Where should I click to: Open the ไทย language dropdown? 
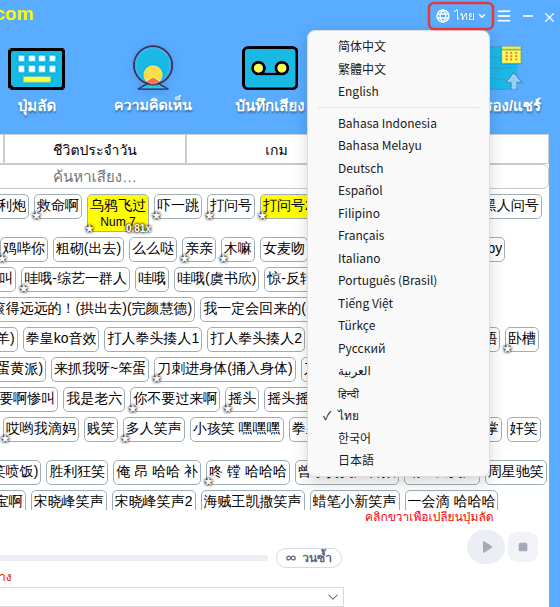pos(461,16)
